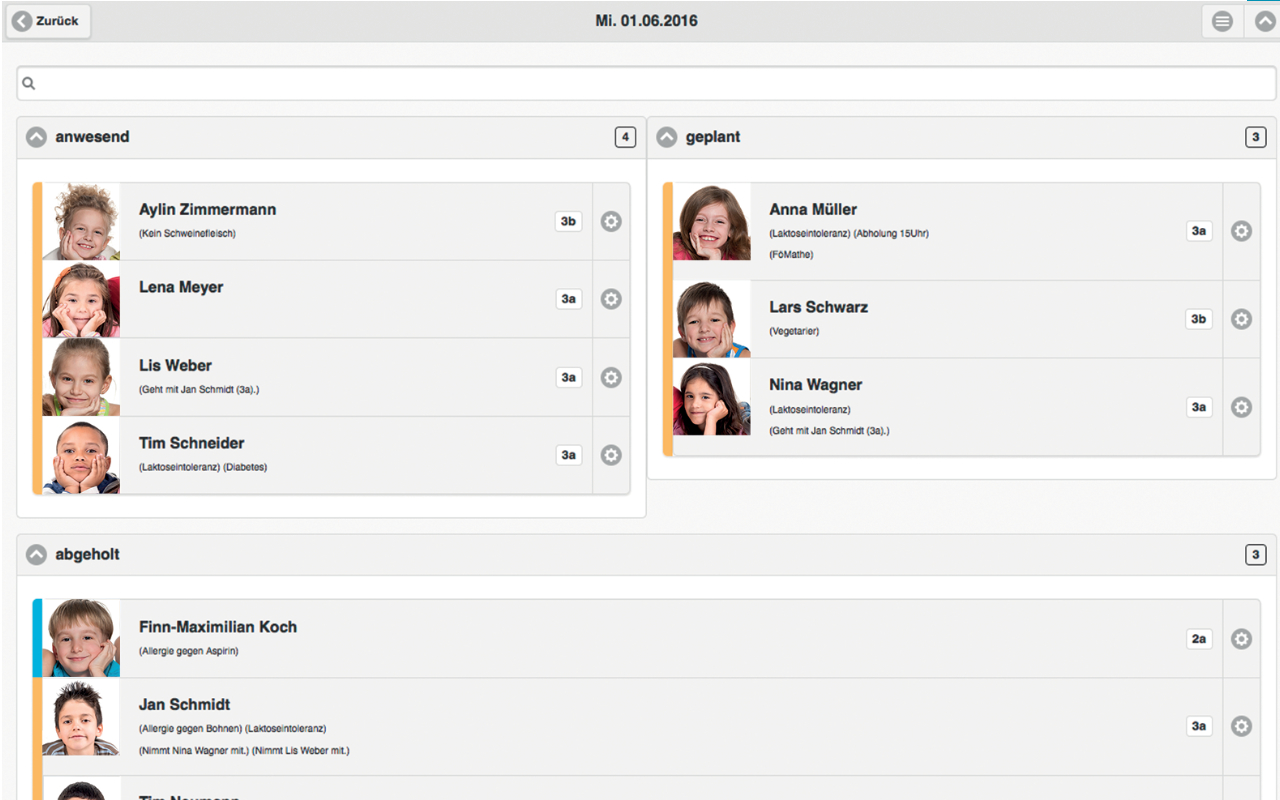Open gear options for Lars Schwarz
Viewport: 1280px width, 800px height.
(1241, 319)
